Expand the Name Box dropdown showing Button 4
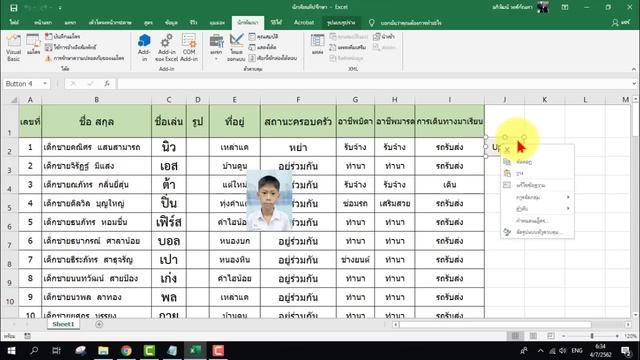 coord(45,84)
